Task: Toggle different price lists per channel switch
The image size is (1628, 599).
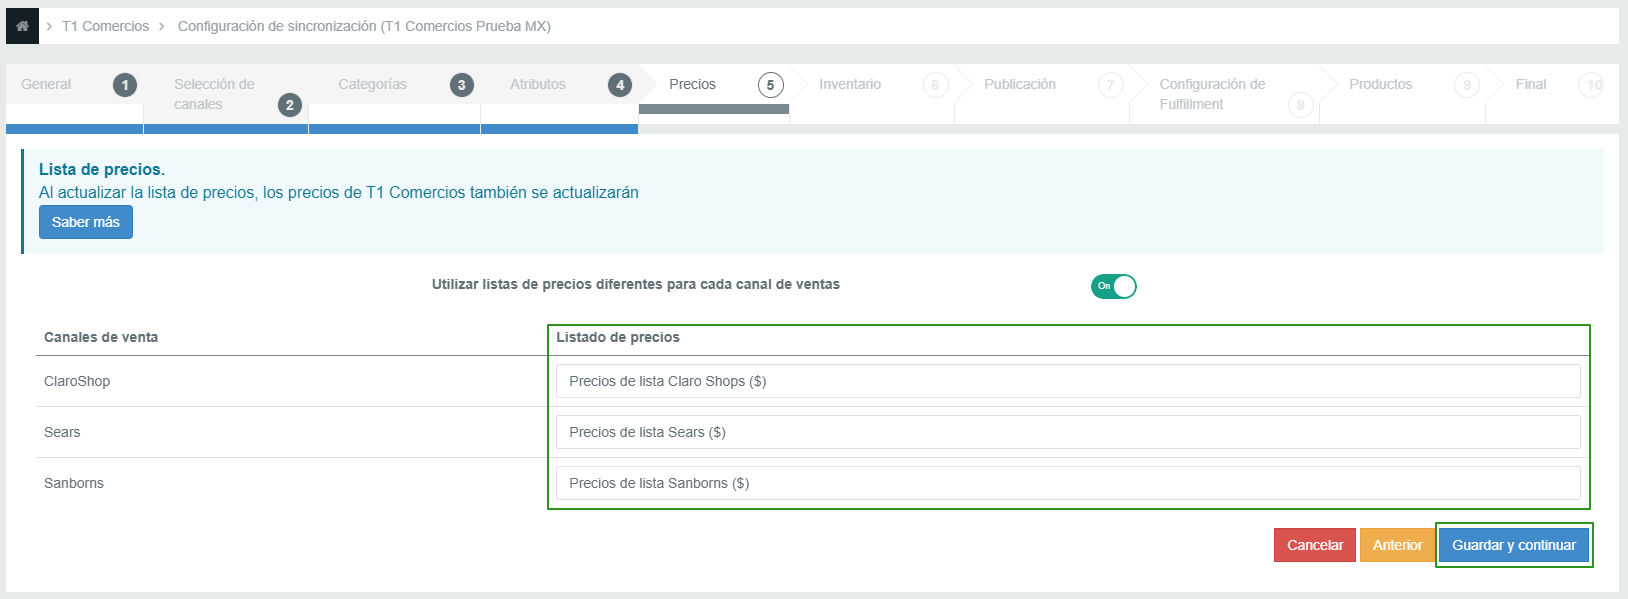Action: (1113, 286)
